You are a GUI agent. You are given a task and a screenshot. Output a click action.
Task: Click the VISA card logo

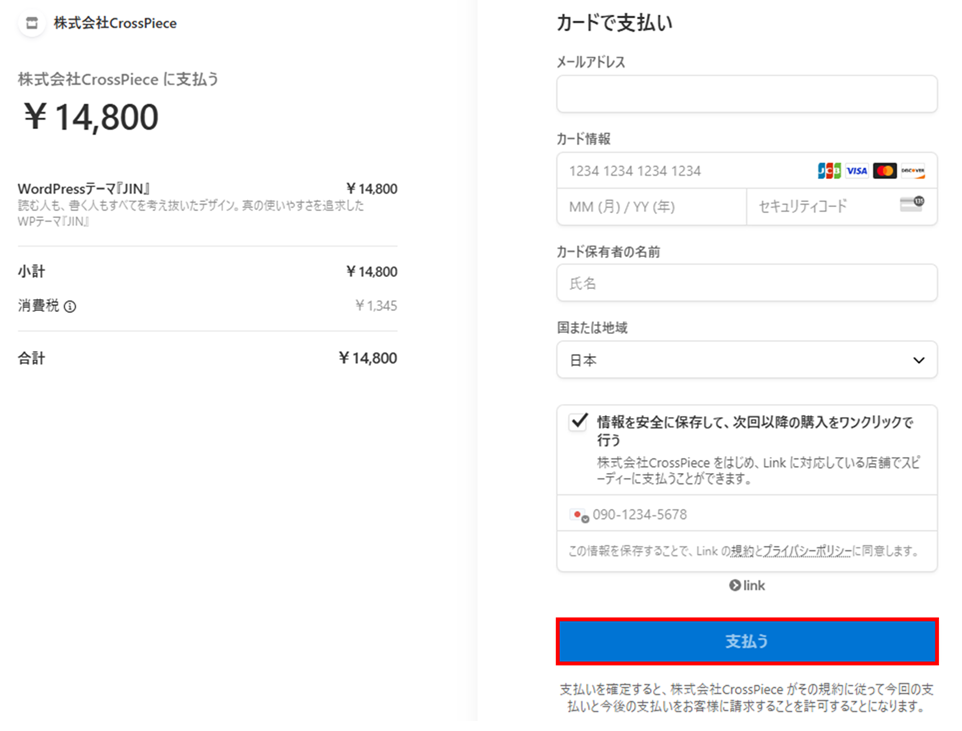(857, 171)
